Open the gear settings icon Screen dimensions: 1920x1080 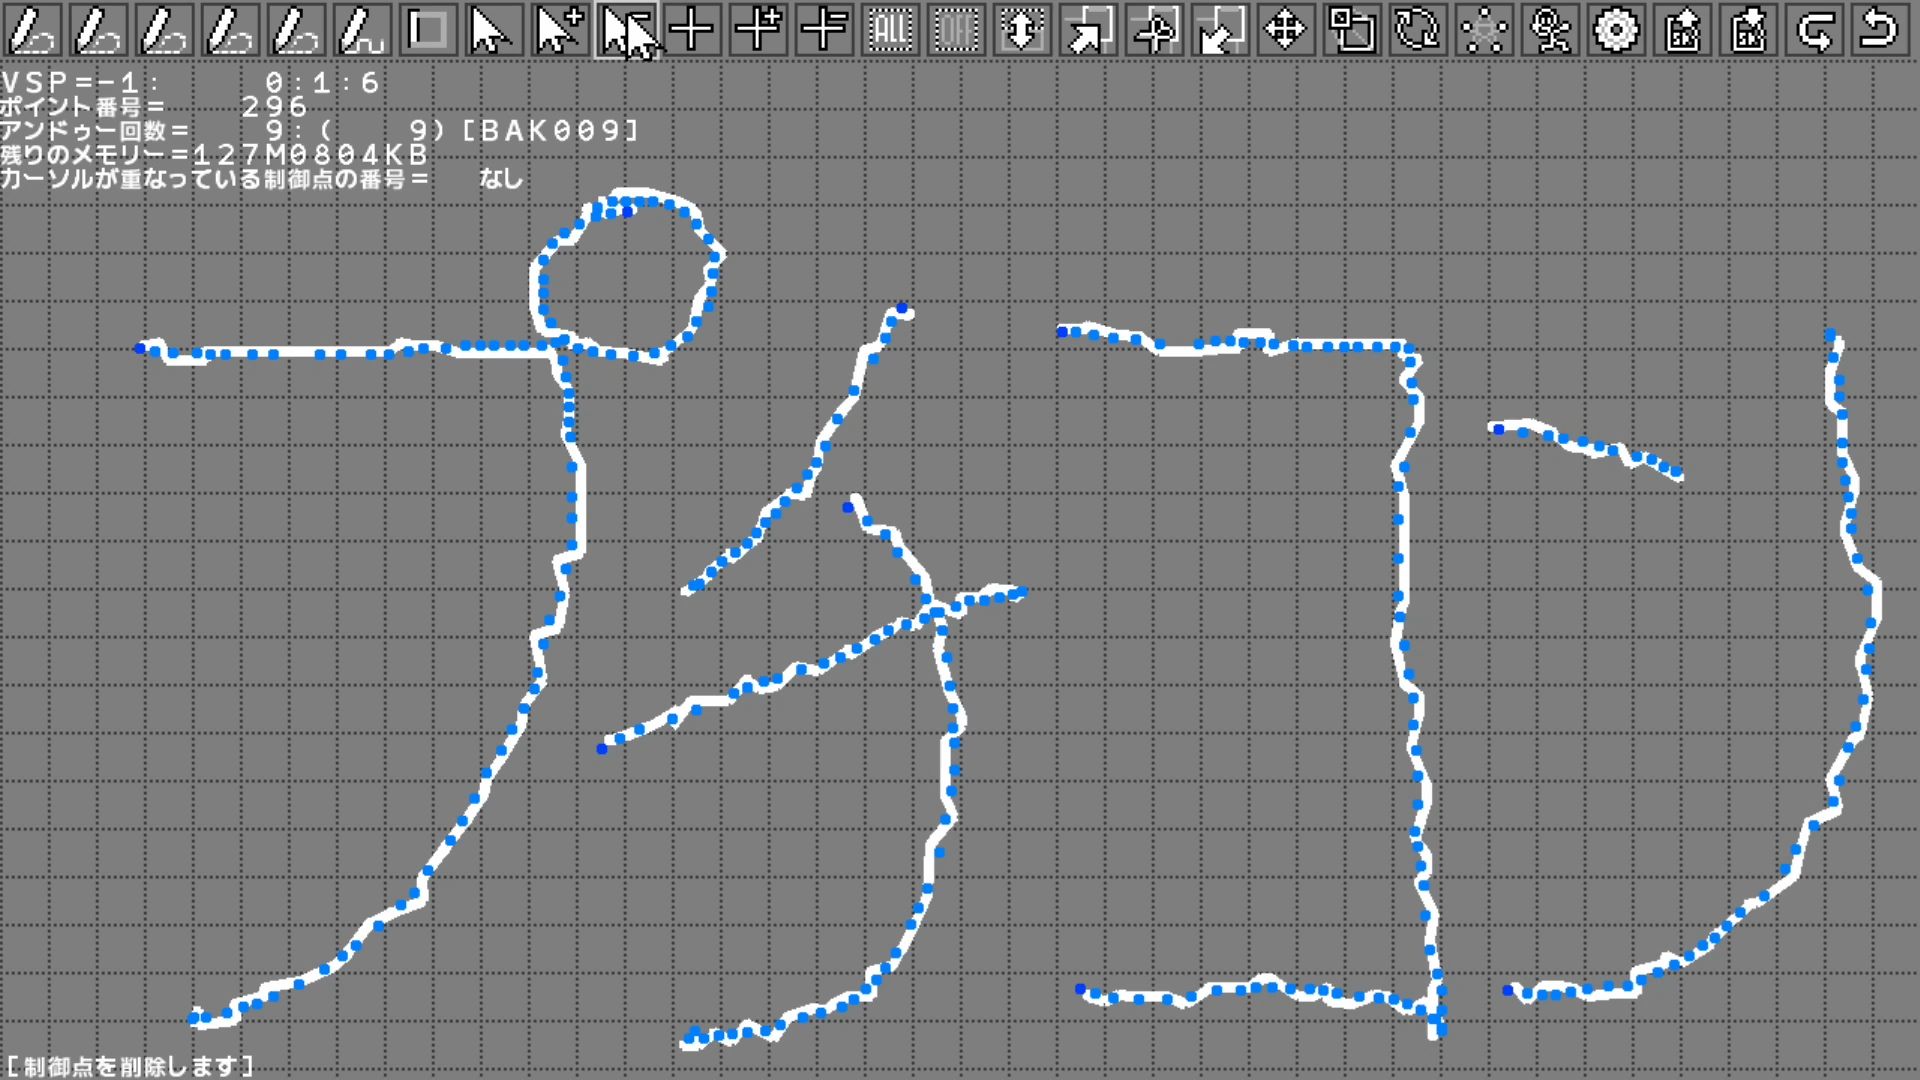tap(1616, 30)
